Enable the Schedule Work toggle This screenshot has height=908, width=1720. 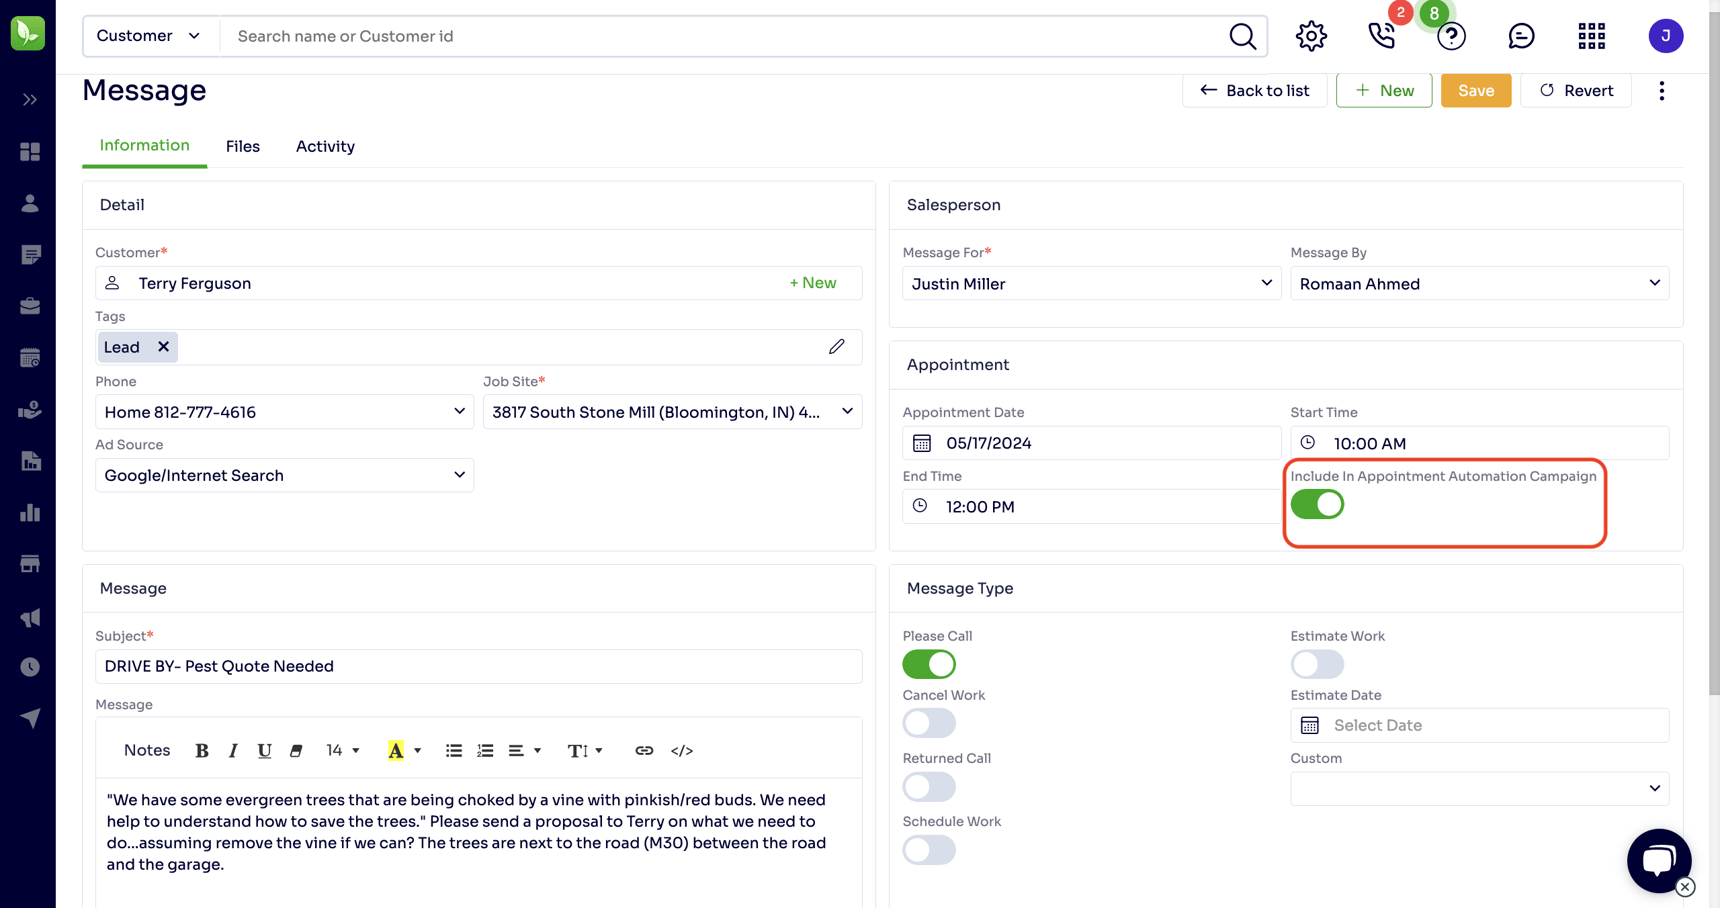(929, 850)
